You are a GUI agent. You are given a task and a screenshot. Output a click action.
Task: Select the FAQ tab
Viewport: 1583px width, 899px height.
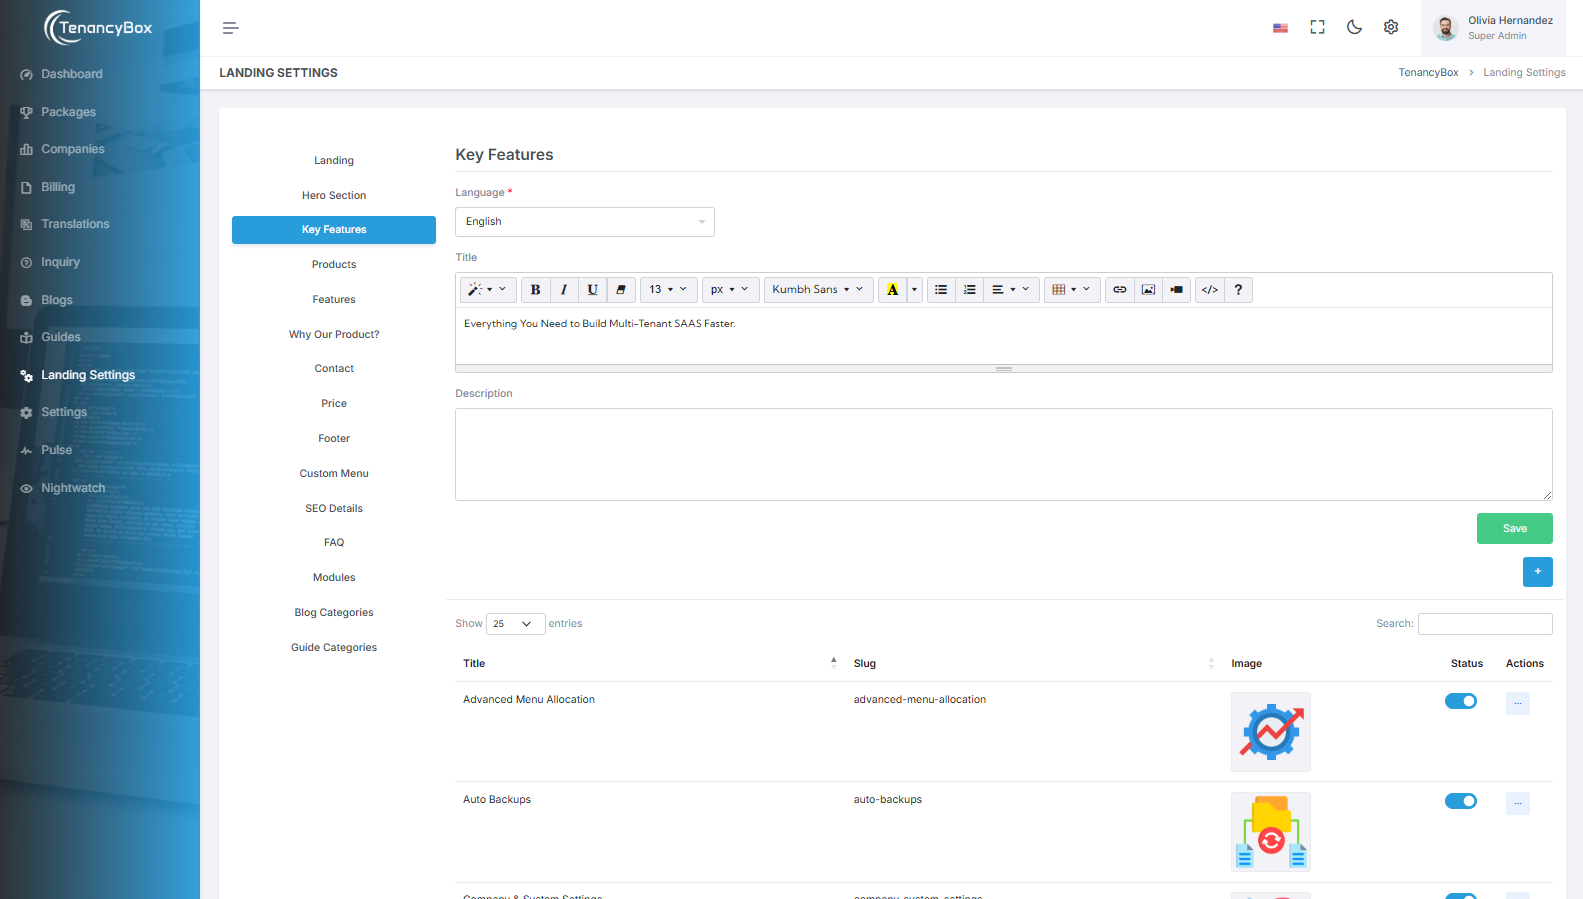tap(334, 543)
